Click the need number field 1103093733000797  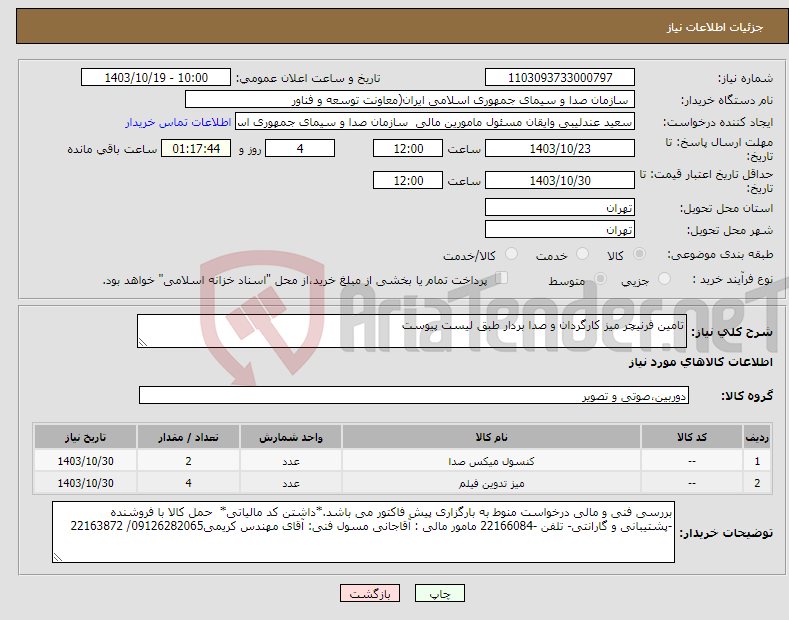pos(560,78)
